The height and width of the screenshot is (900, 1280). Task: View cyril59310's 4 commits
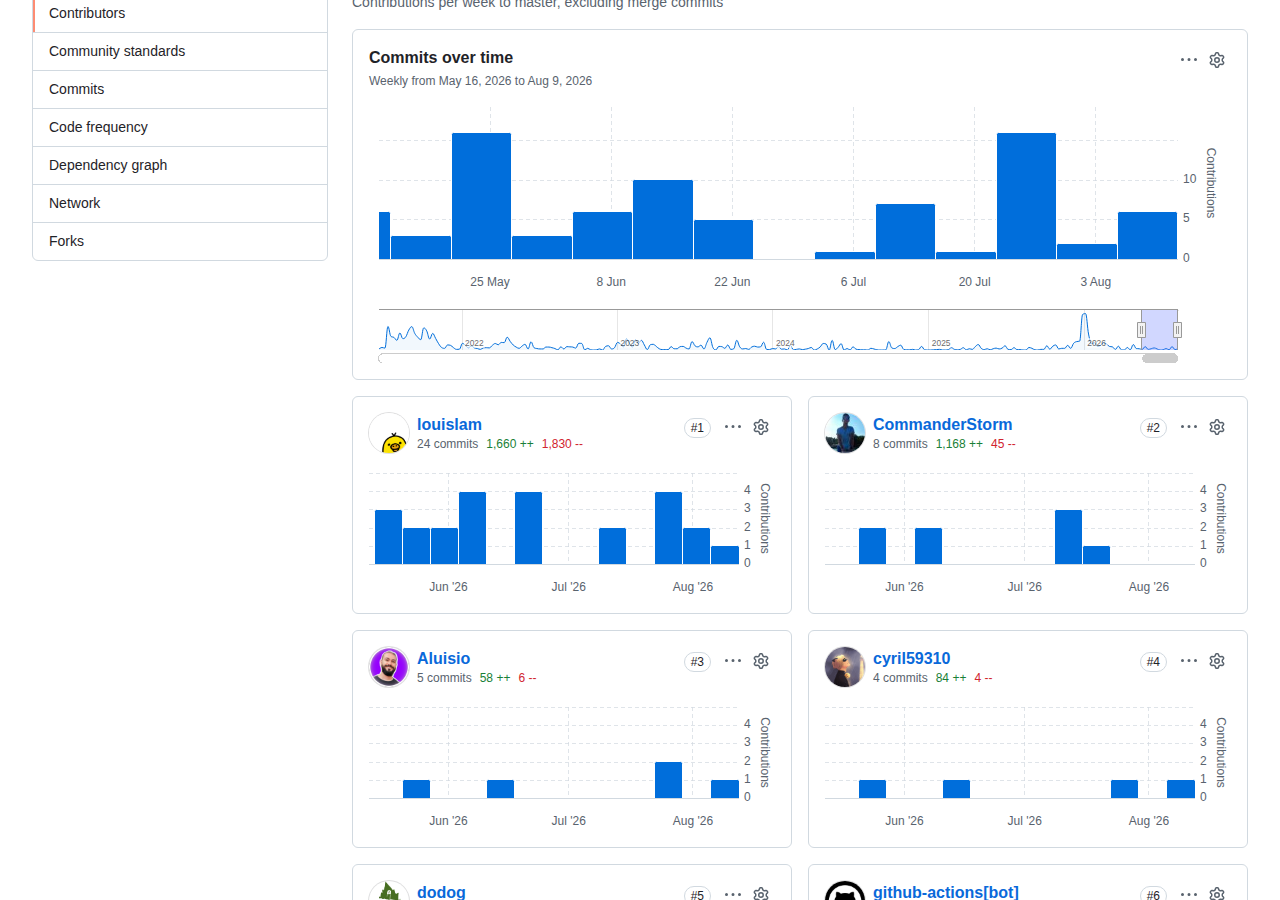click(x=900, y=678)
